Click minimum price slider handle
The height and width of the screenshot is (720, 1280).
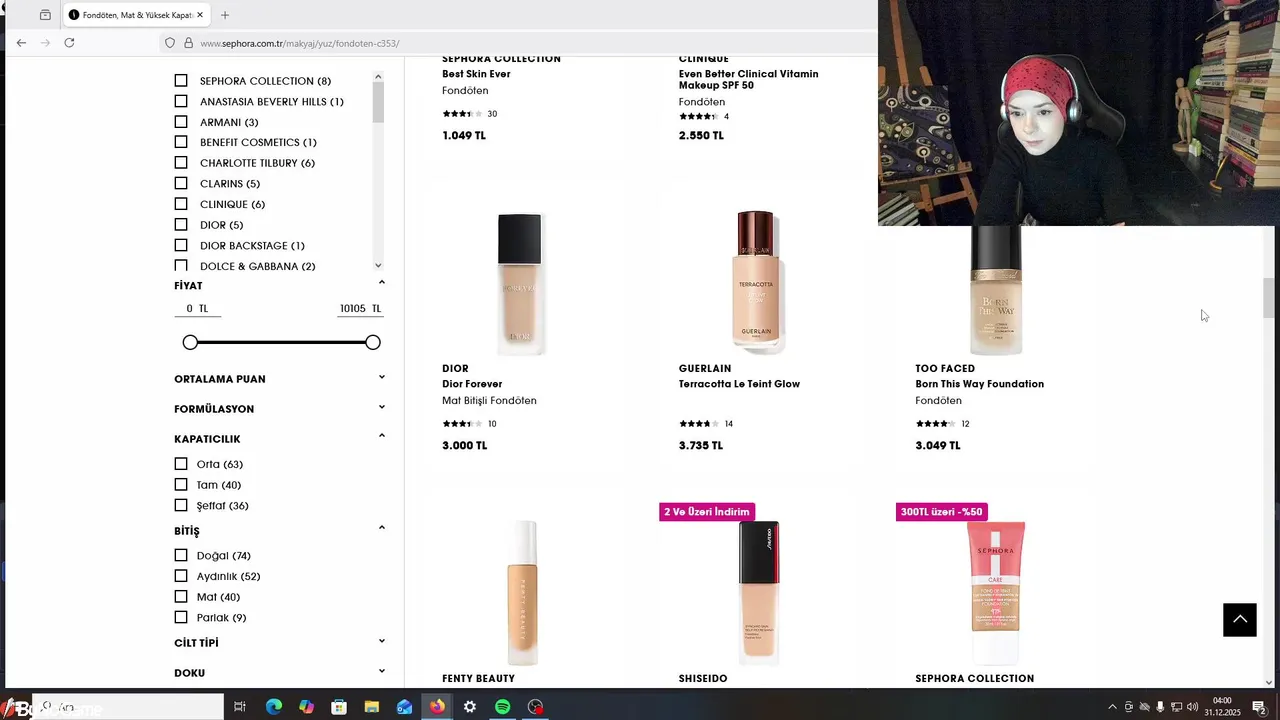[190, 342]
